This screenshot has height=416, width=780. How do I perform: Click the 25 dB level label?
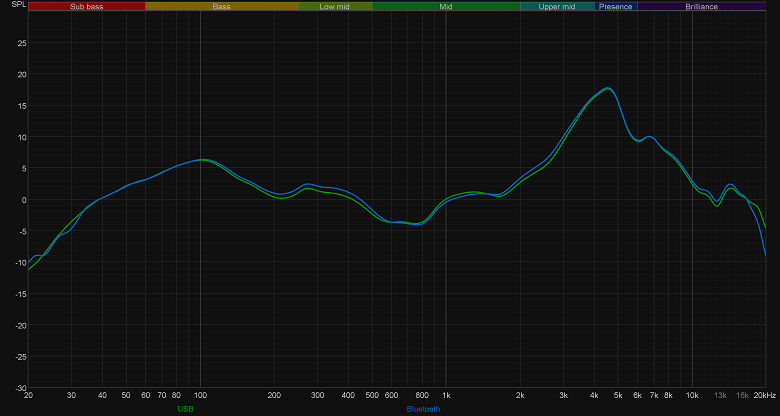pyautogui.click(x=22, y=43)
